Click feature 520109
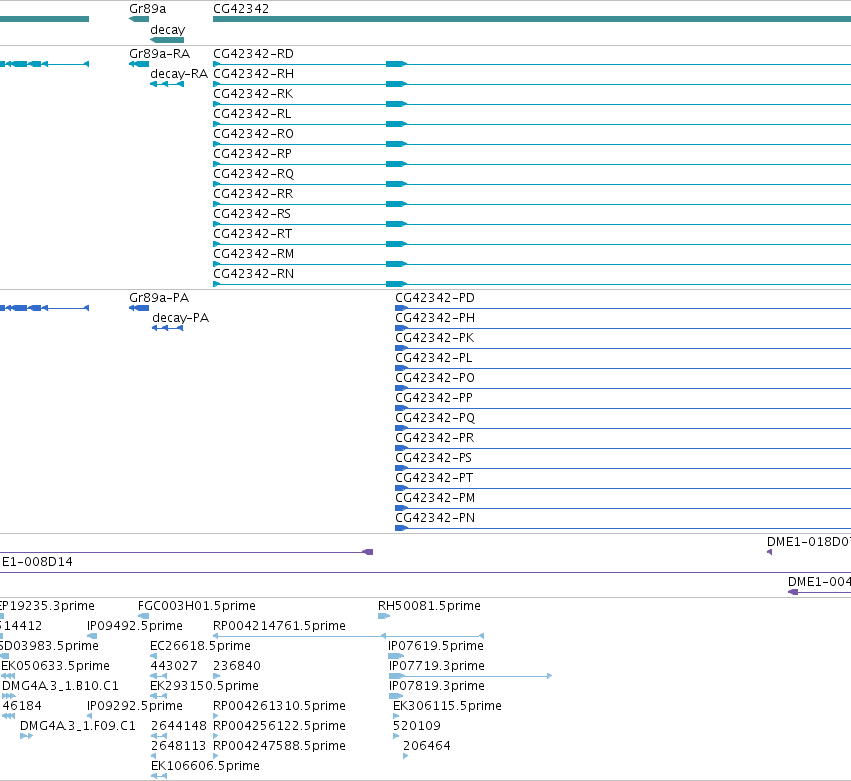851x781 pixels. tap(417, 727)
